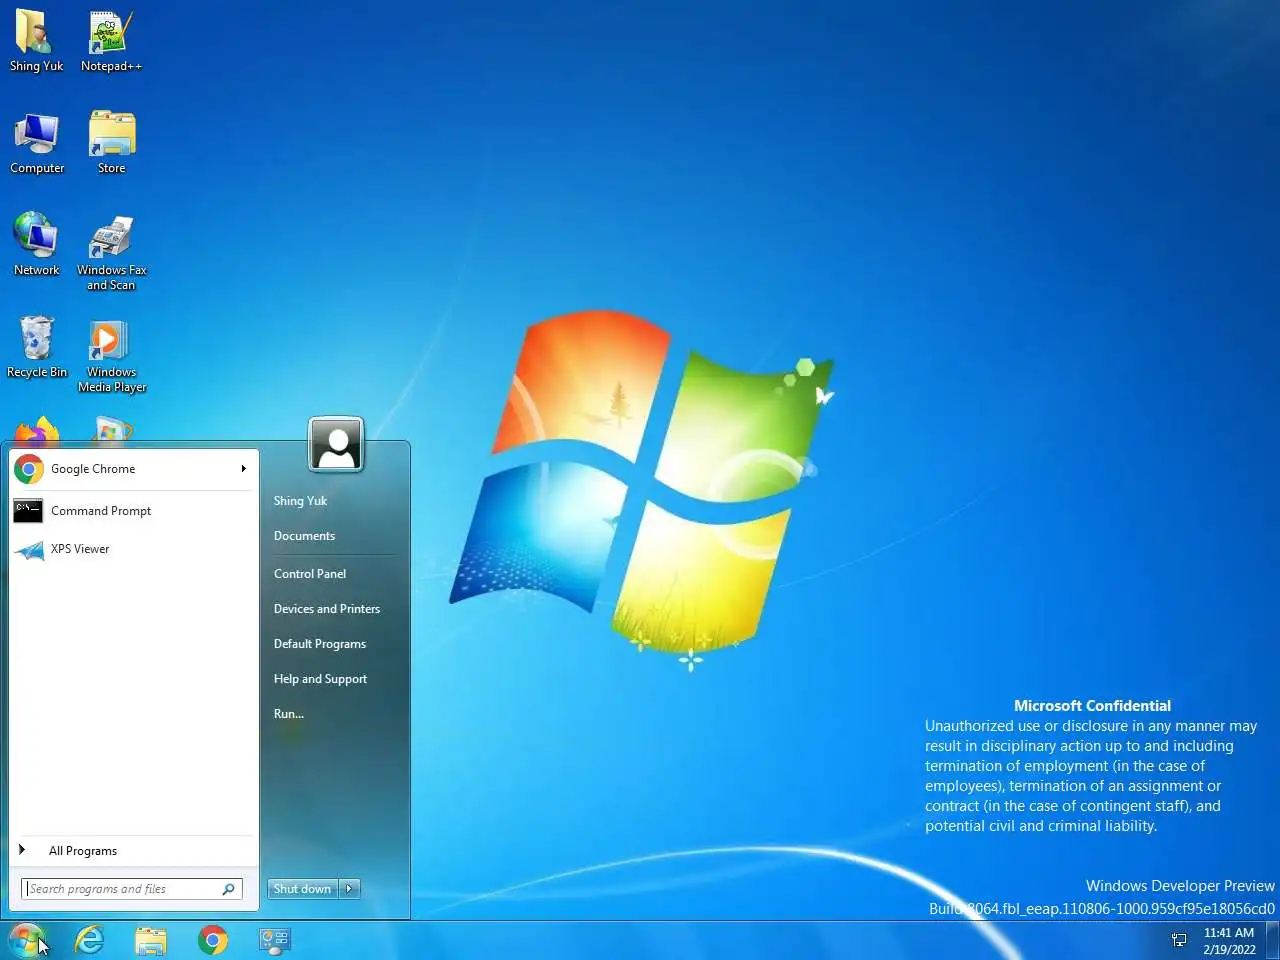The image size is (1280, 960).
Task: Open the Store desktop shortcut
Action: point(111,143)
